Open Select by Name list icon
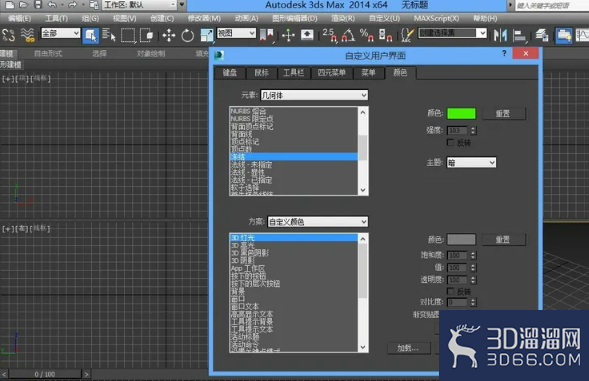 [109, 35]
